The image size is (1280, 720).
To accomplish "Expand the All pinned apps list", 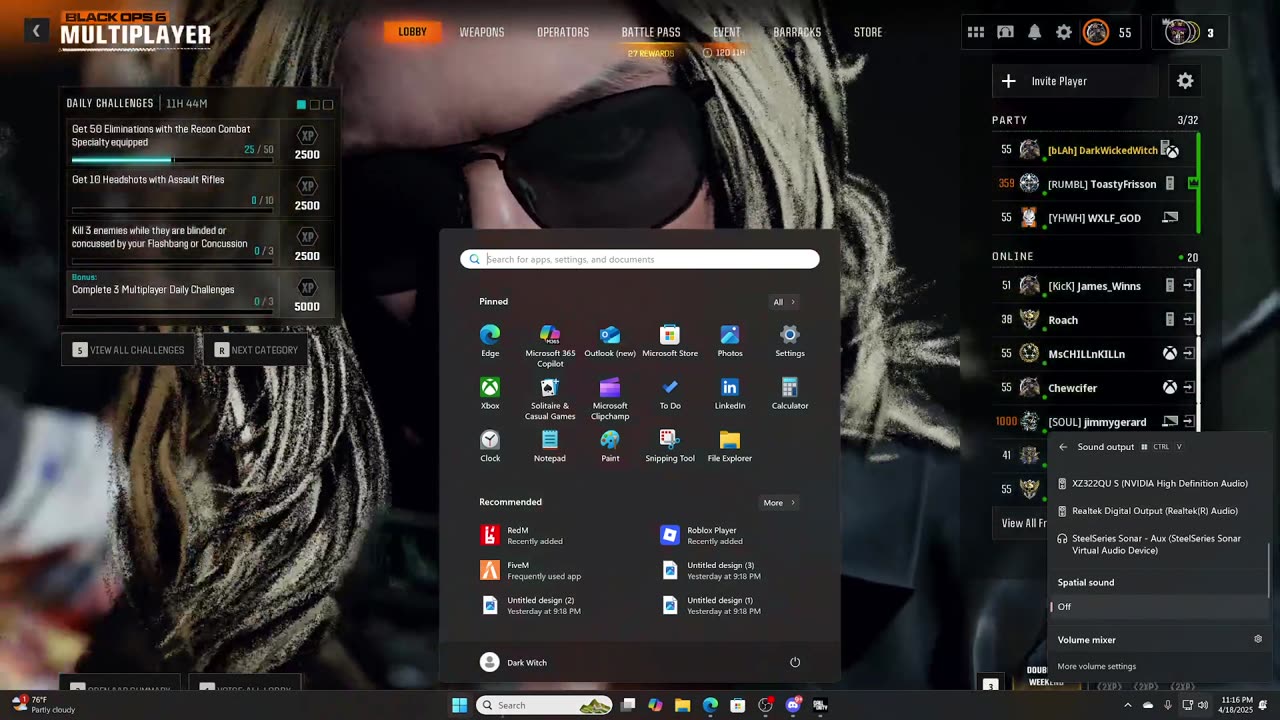I will (x=783, y=302).
